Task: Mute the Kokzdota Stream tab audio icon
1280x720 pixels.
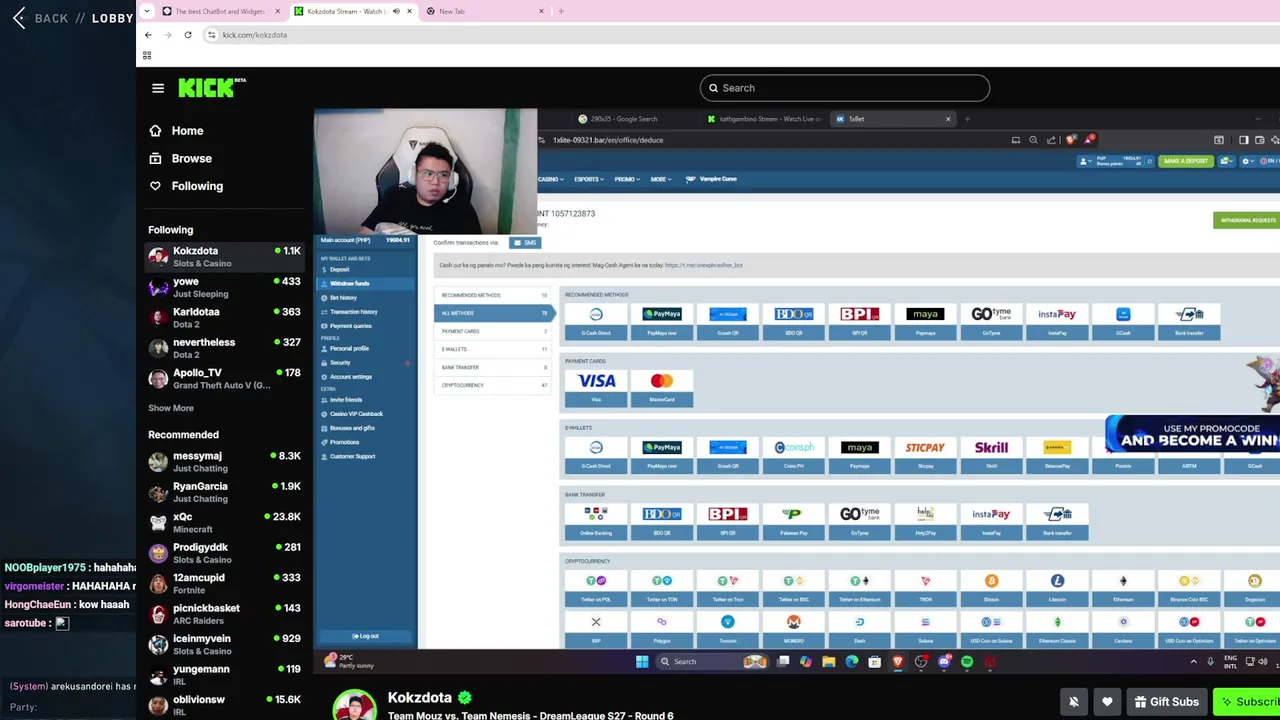Action: pos(396,11)
